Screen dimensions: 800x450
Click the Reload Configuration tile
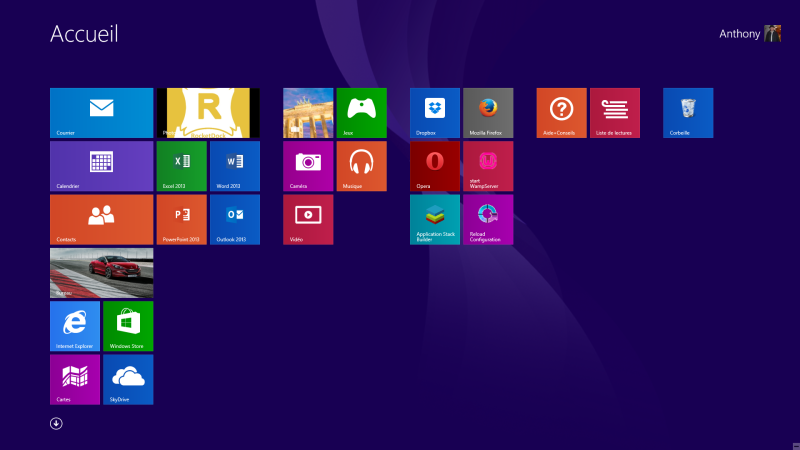tap(488, 219)
